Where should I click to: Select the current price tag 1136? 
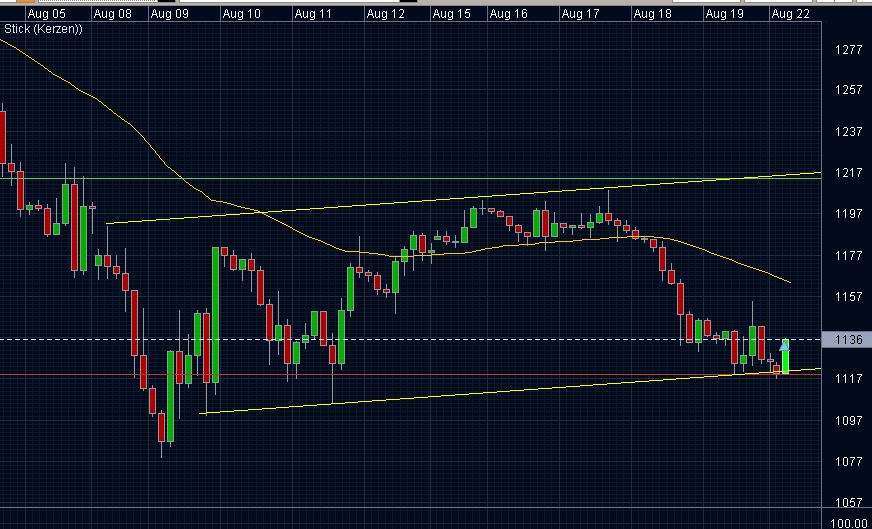click(847, 339)
